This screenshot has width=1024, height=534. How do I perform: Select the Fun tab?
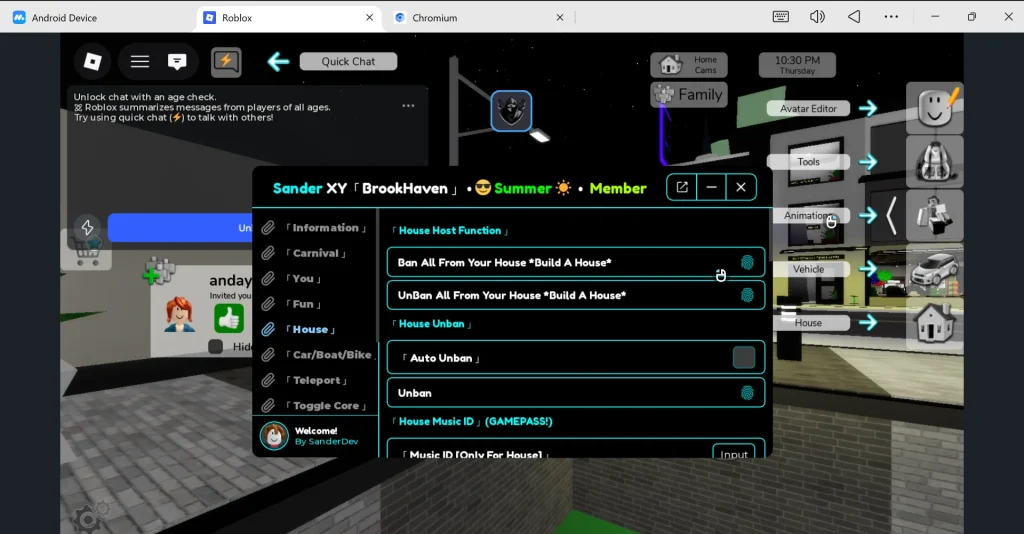click(x=315, y=304)
